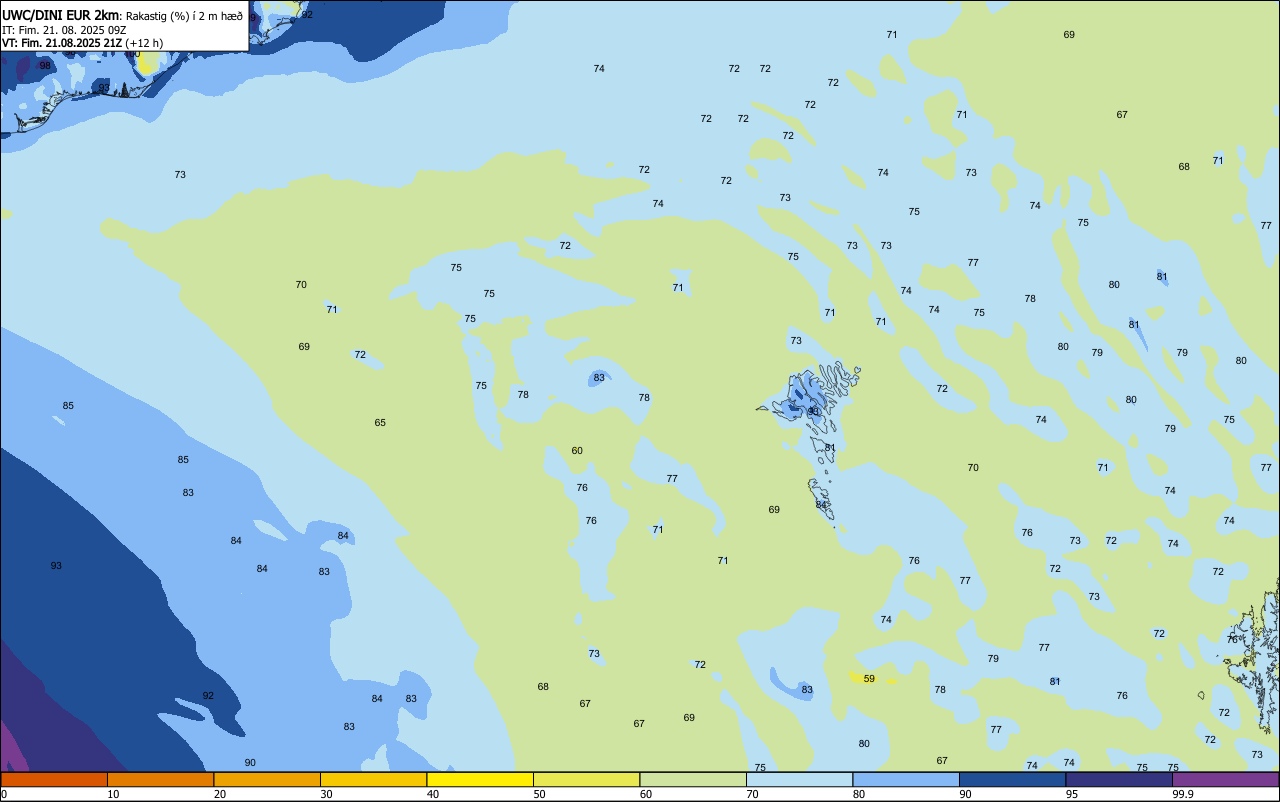The width and height of the screenshot is (1280, 802).
Task: Click the 30–40 golden legend swatch
Action: point(373,779)
